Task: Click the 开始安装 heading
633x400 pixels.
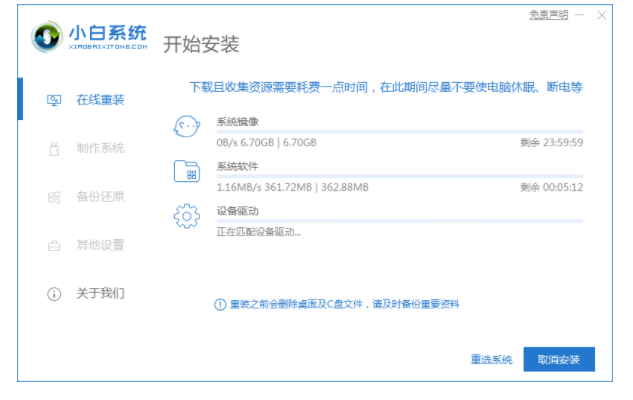Action: 201,44
